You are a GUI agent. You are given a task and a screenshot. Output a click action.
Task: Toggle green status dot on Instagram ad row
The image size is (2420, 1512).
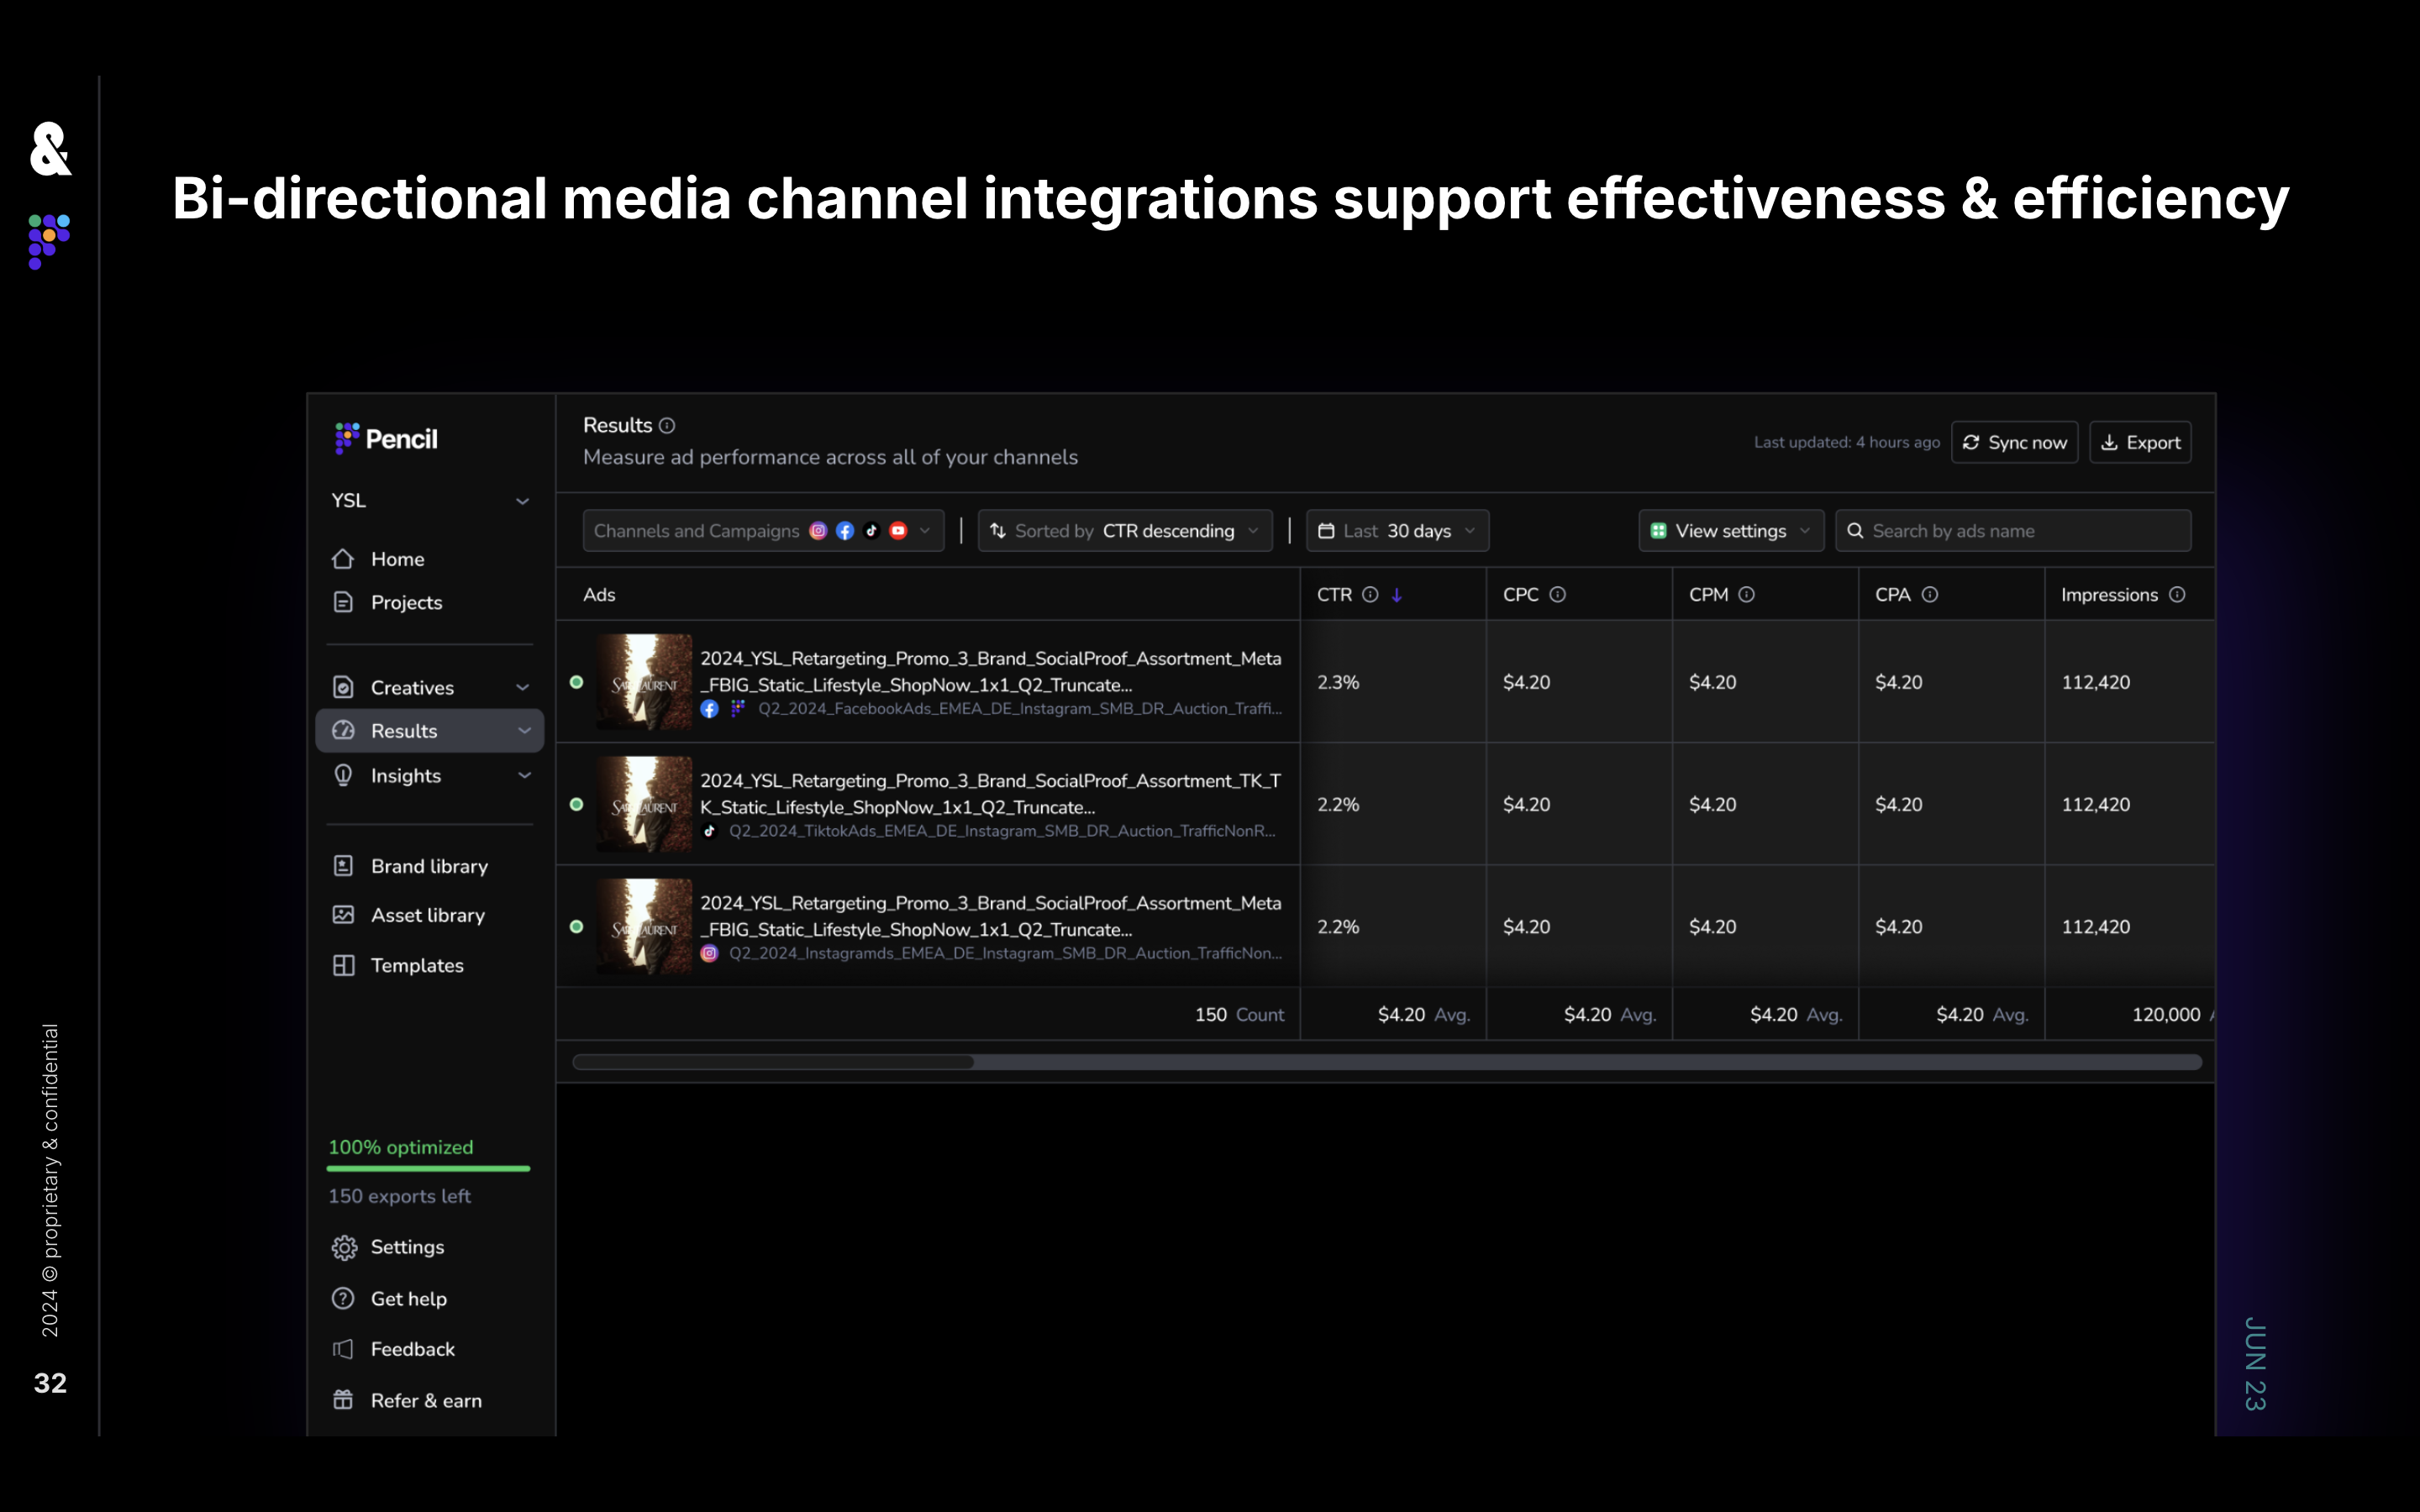pyautogui.click(x=576, y=927)
